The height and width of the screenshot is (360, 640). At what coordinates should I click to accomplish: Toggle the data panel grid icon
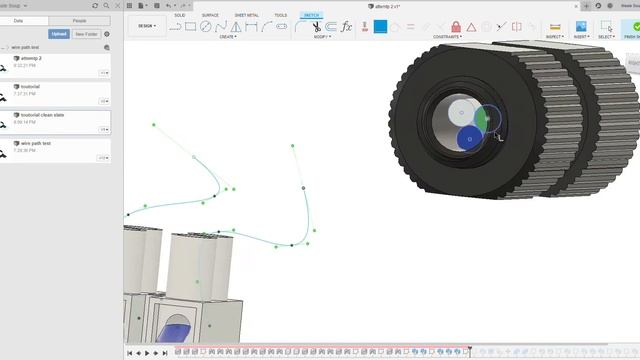(x=129, y=6)
